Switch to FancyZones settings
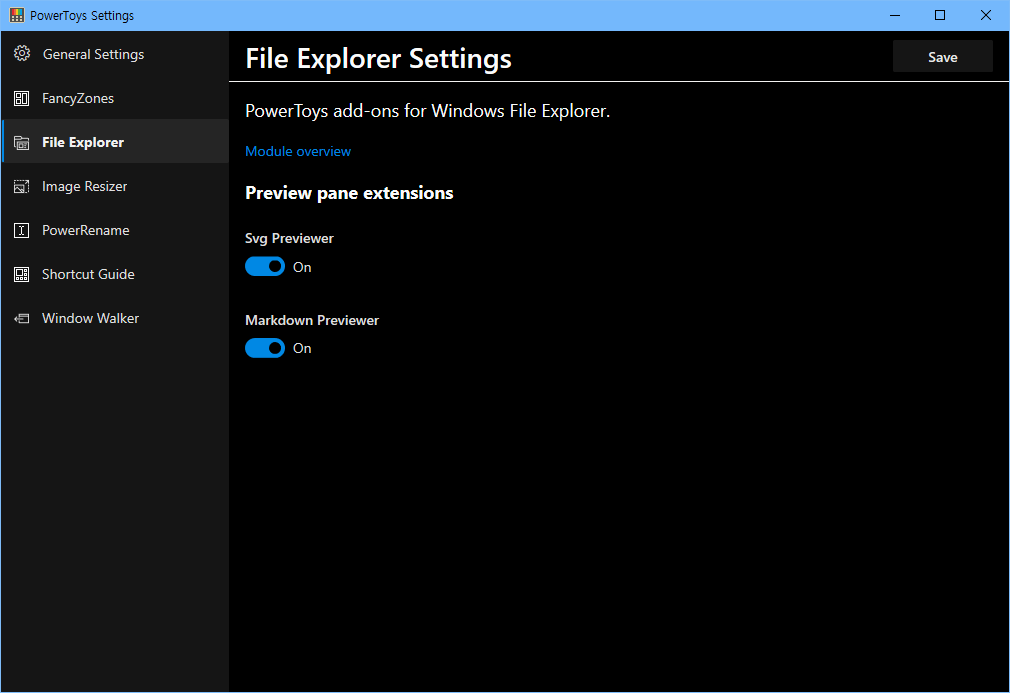1010x693 pixels. coord(115,98)
